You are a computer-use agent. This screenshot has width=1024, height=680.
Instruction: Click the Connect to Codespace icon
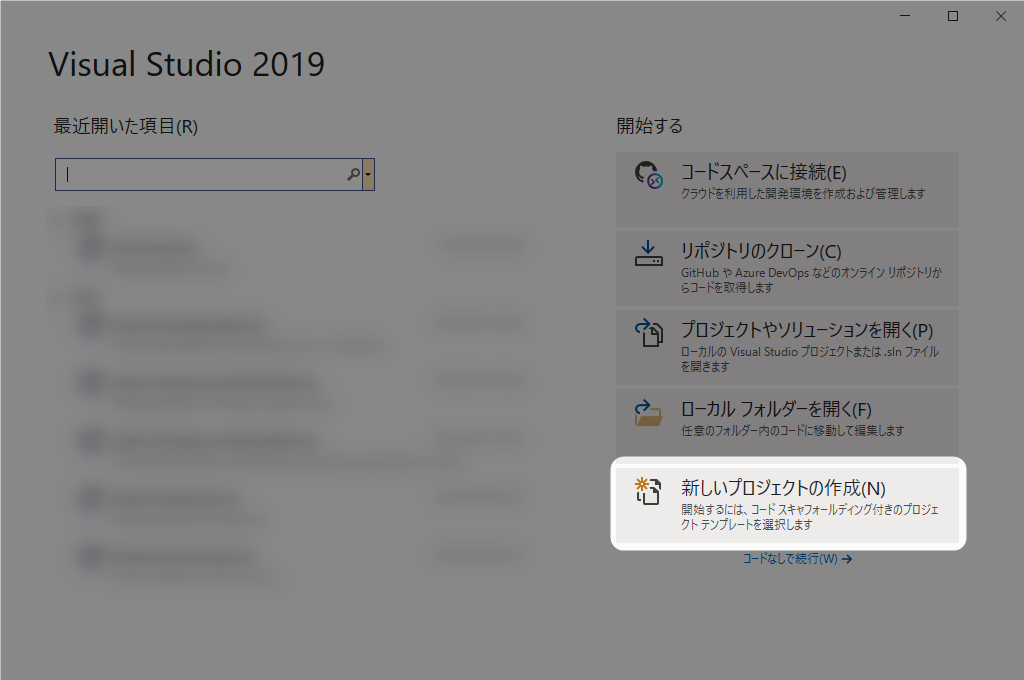tap(648, 175)
